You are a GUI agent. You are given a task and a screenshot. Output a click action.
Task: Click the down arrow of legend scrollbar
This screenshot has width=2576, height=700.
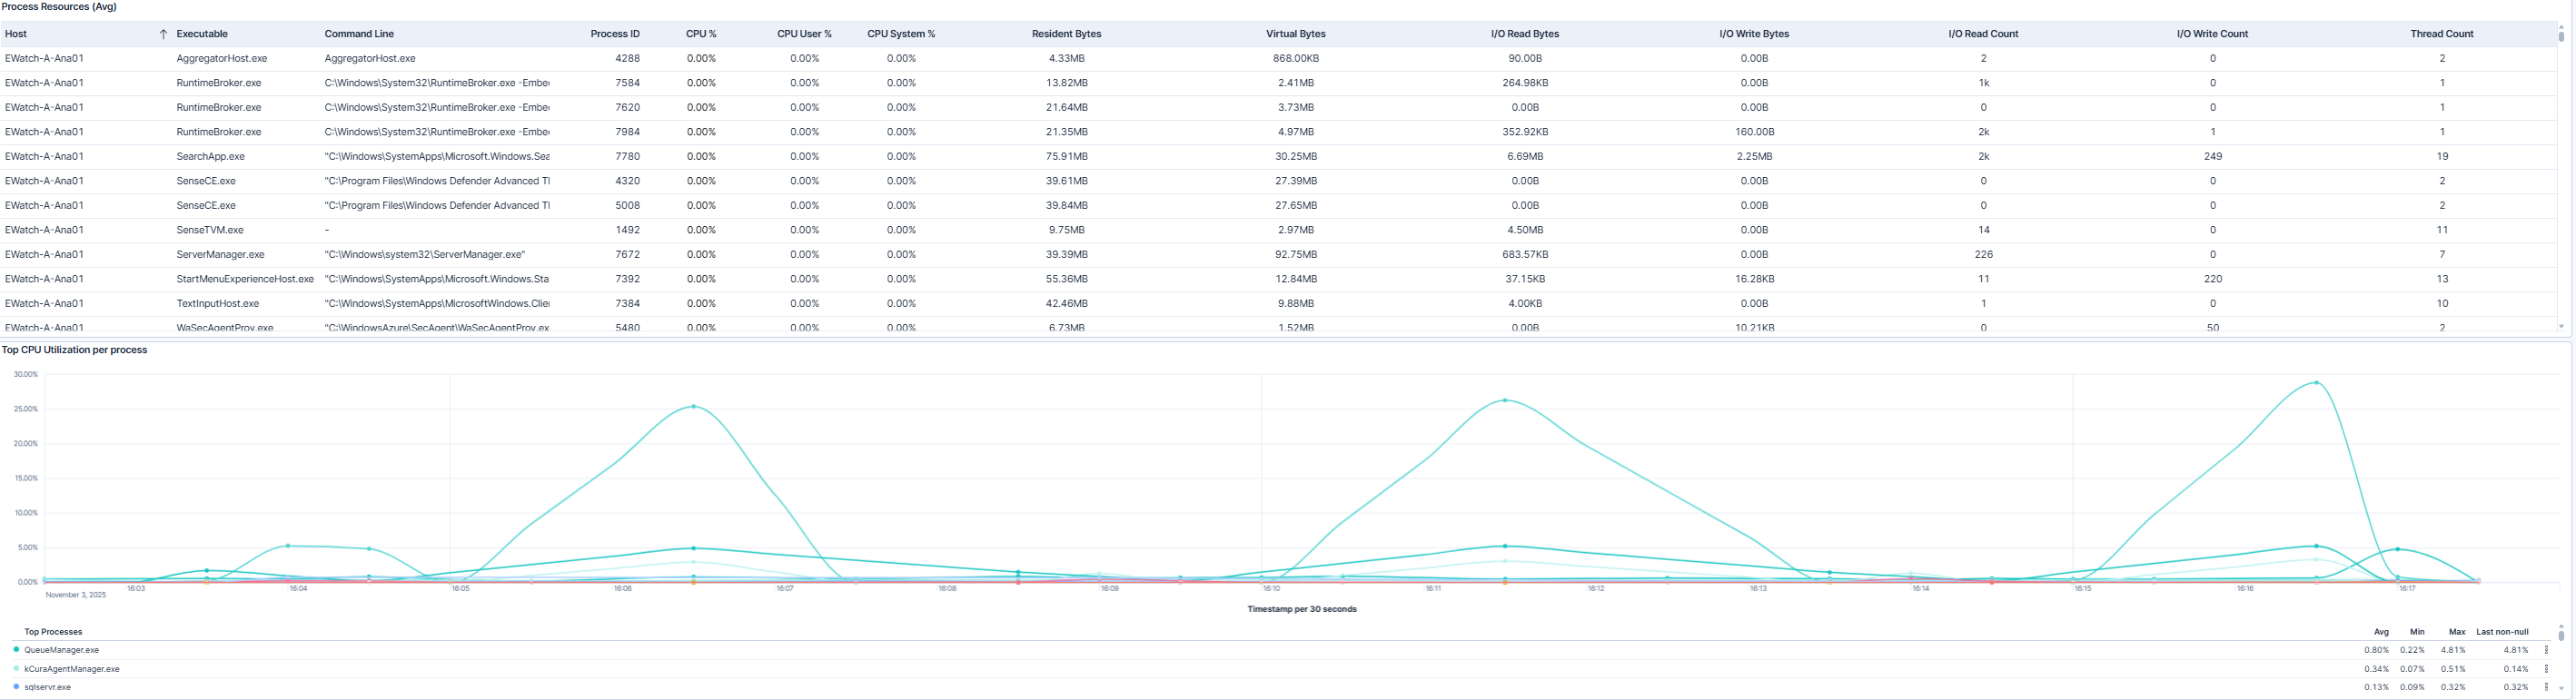[2561, 688]
